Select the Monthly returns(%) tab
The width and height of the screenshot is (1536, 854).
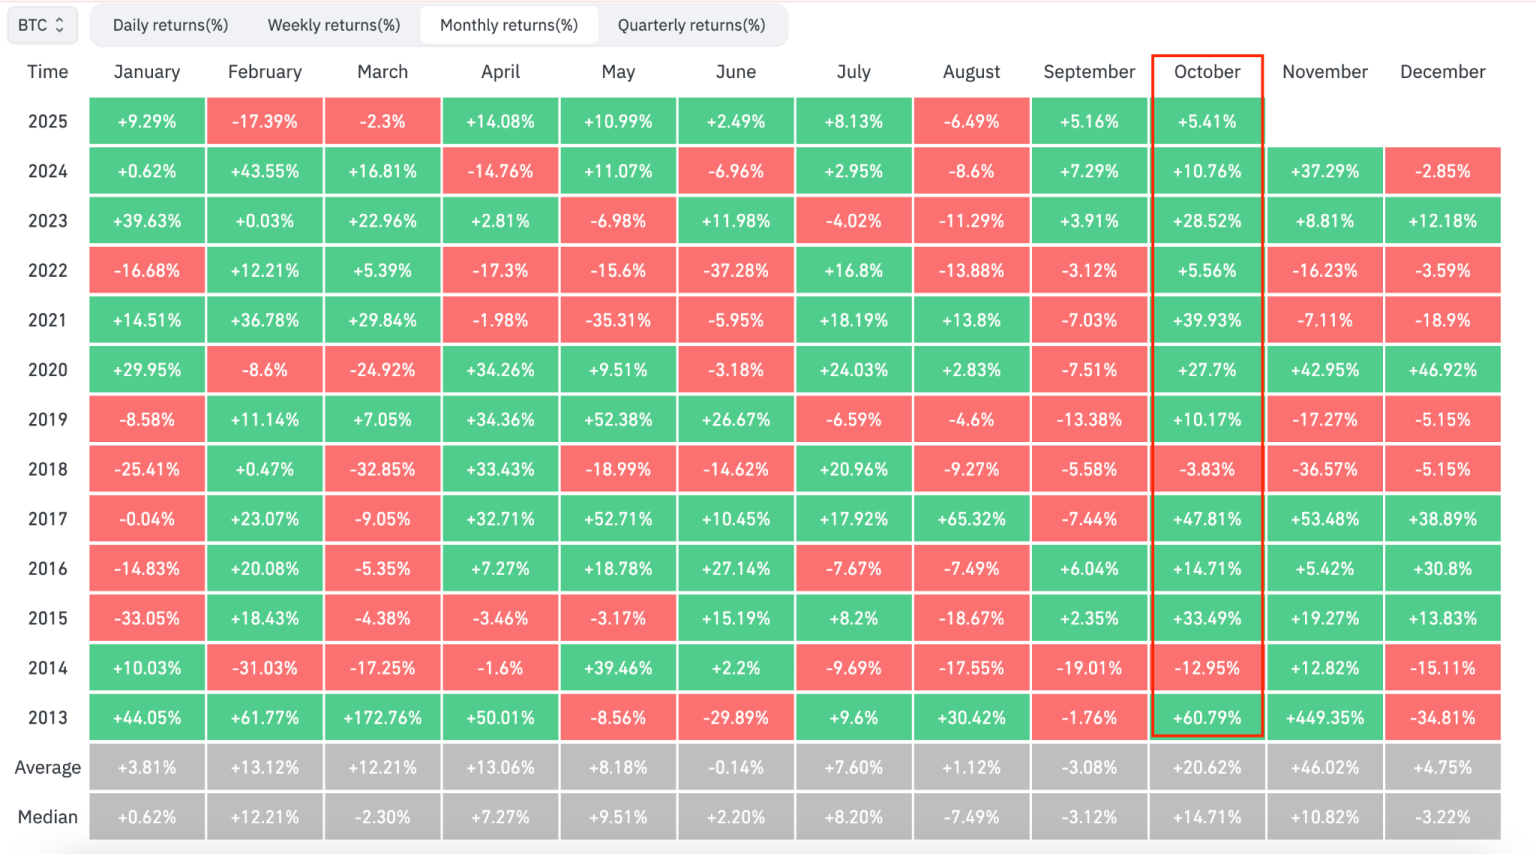coord(508,25)
